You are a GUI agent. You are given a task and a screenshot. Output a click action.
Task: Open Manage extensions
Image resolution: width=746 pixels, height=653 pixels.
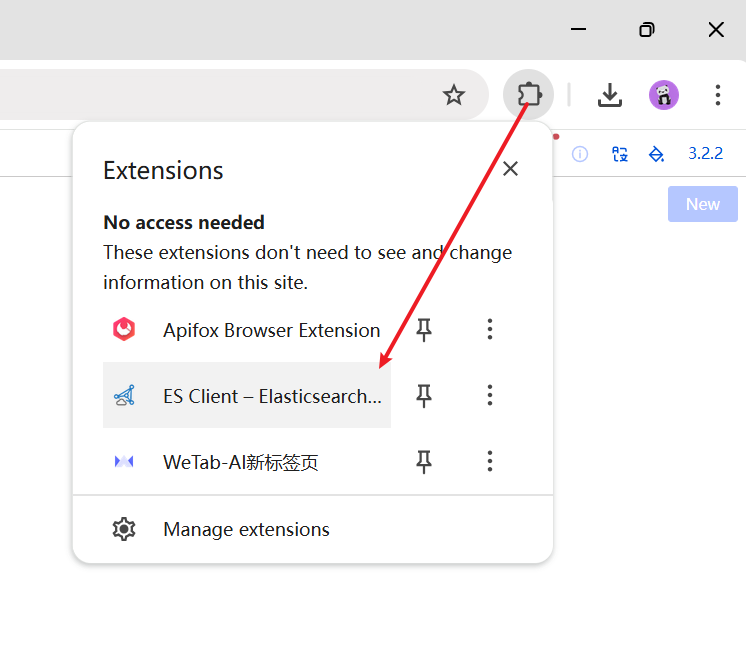[x=313, y=529]
